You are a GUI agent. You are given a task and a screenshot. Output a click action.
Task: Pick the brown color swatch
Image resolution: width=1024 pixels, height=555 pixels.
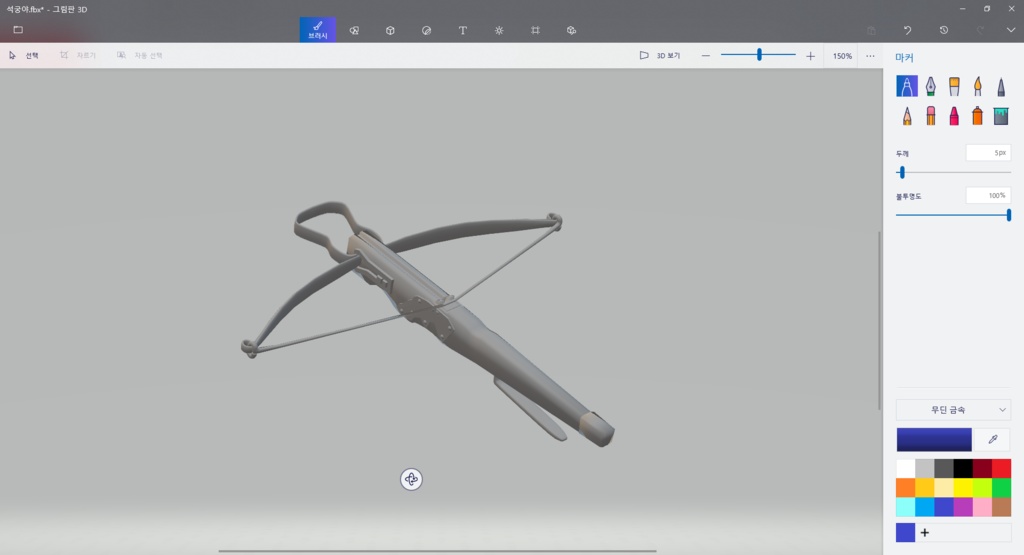tap(1001, 507)
